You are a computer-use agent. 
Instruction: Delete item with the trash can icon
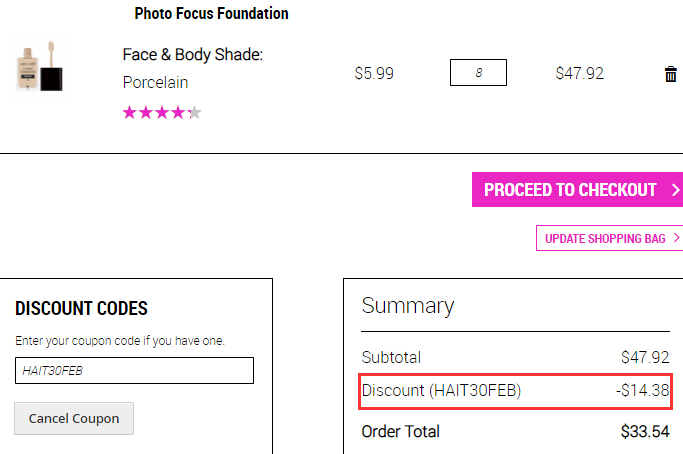(671, 74)
